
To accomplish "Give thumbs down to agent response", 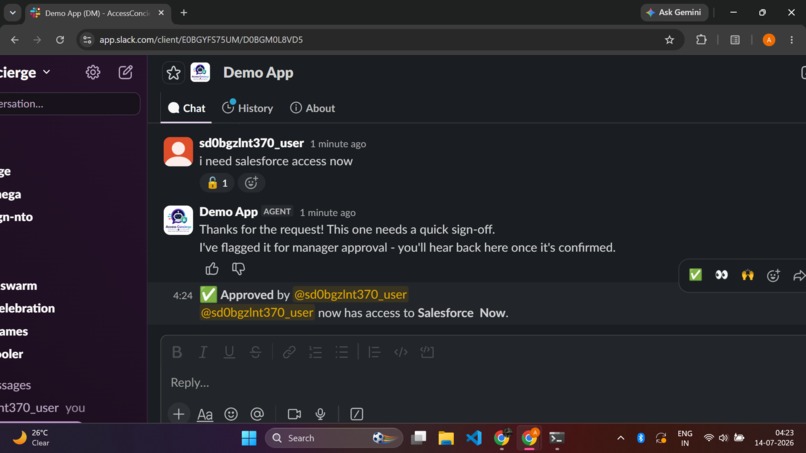I will 238,268.
